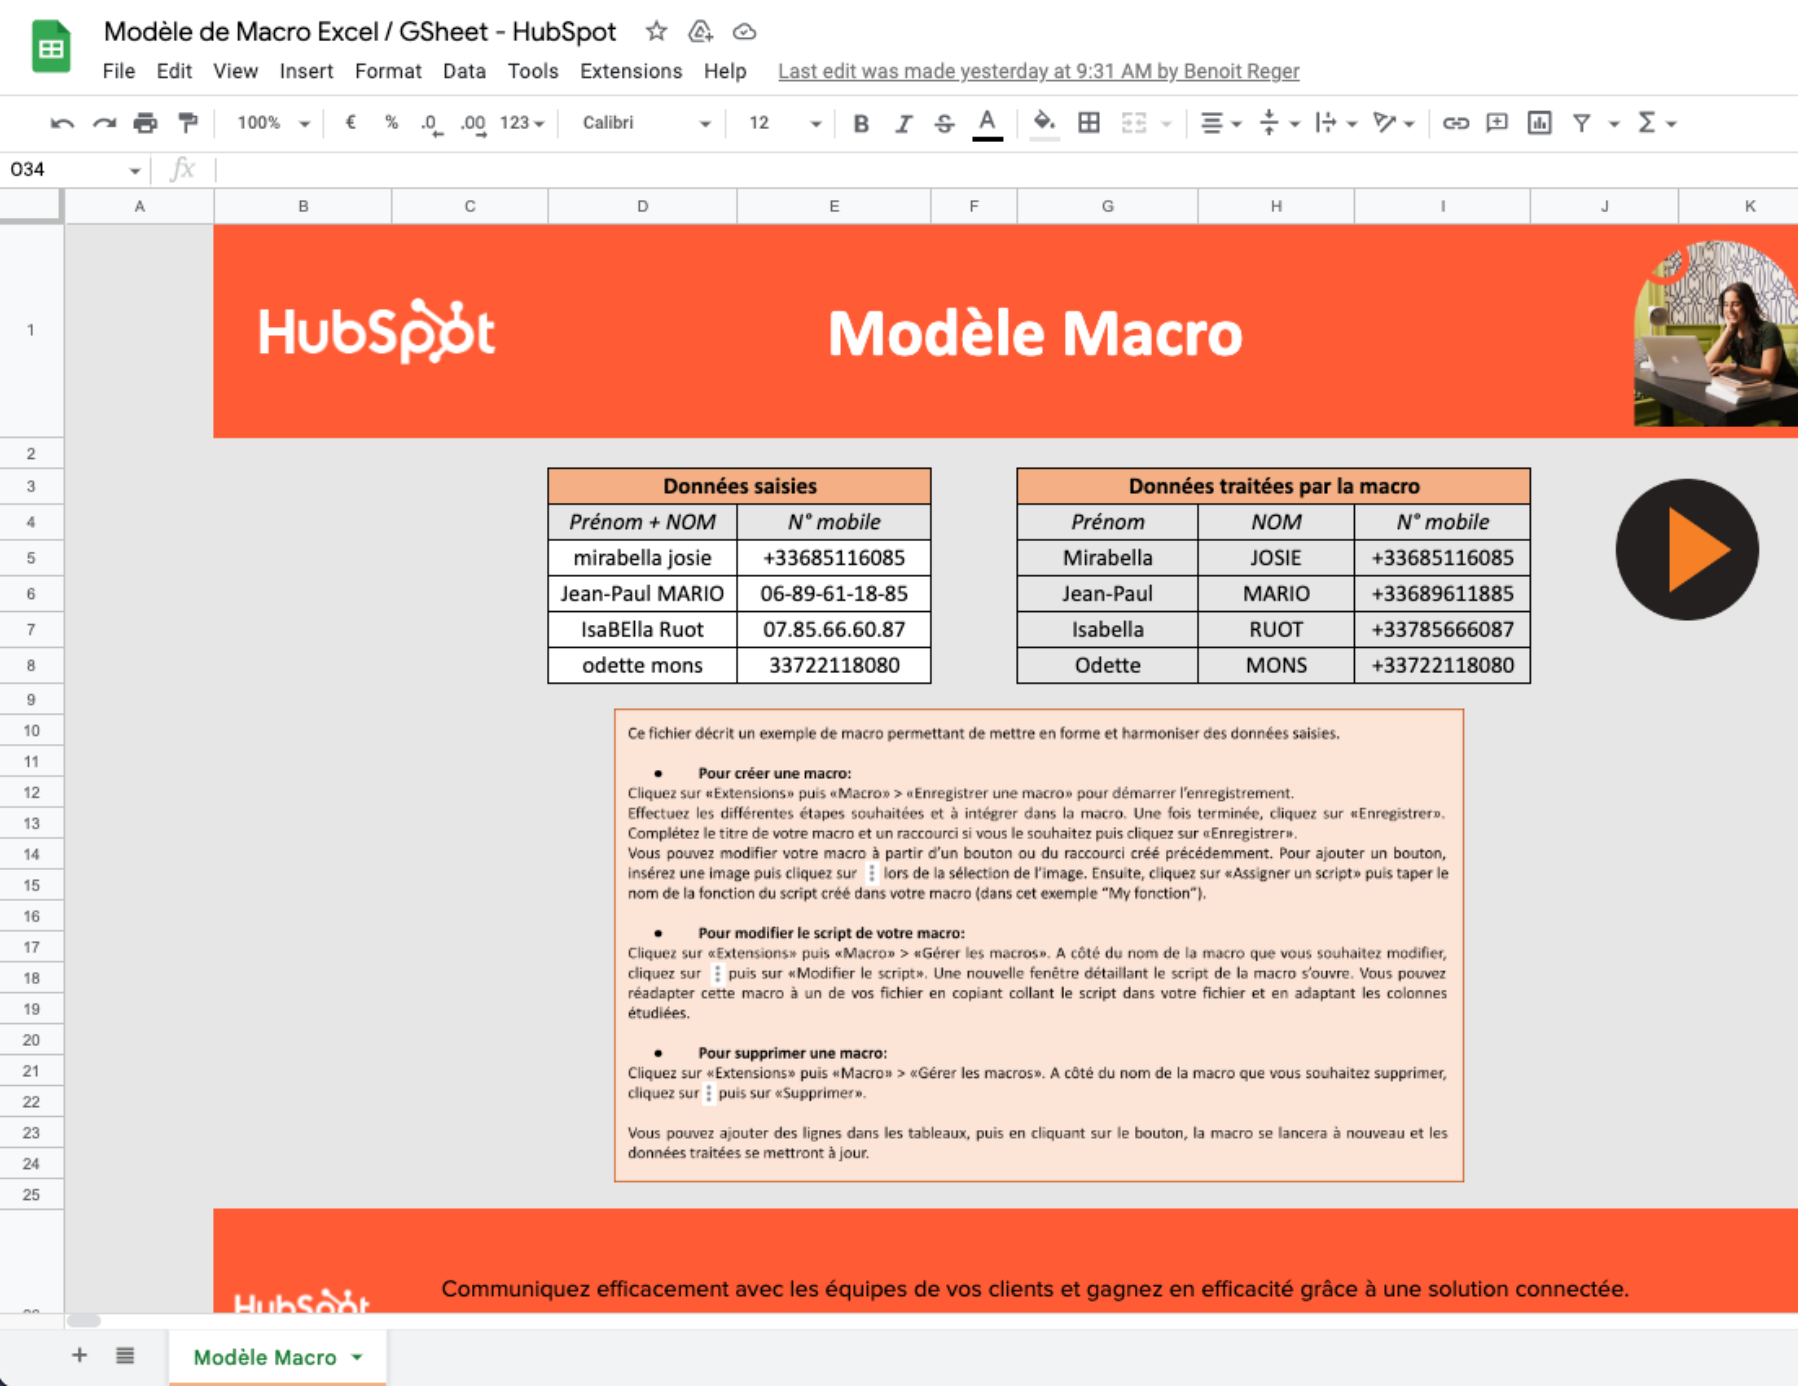
Task: Open the 123 number format dropdown
Action: [x=522, y=123]
